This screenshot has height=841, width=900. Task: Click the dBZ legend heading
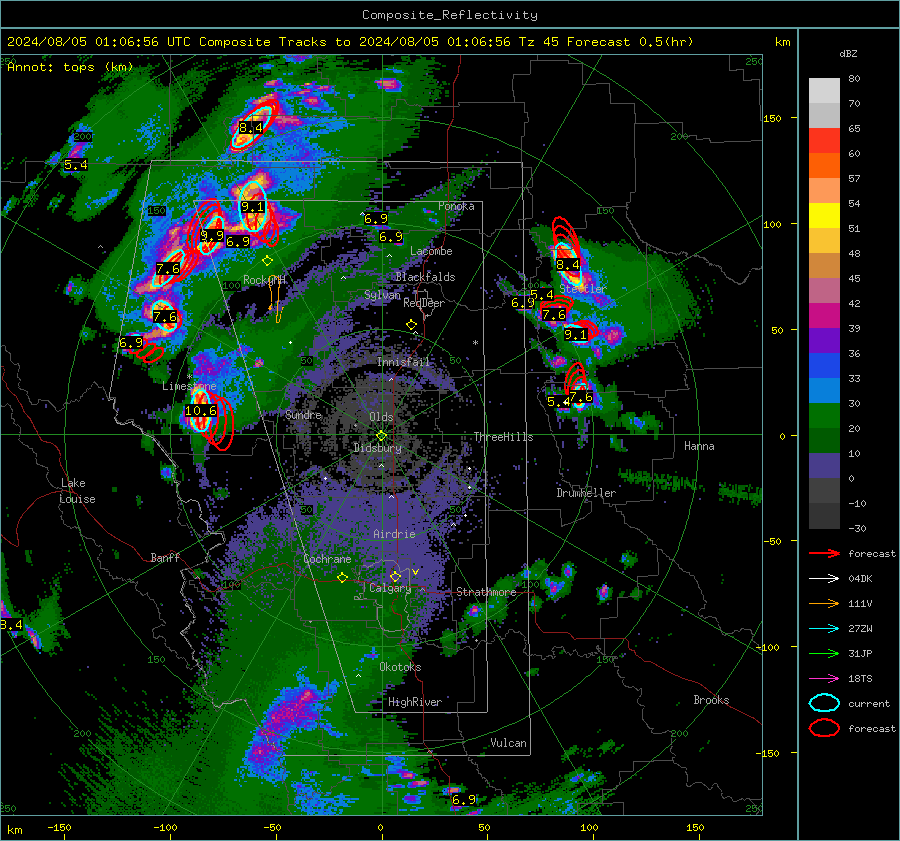(x=848, y=54)
